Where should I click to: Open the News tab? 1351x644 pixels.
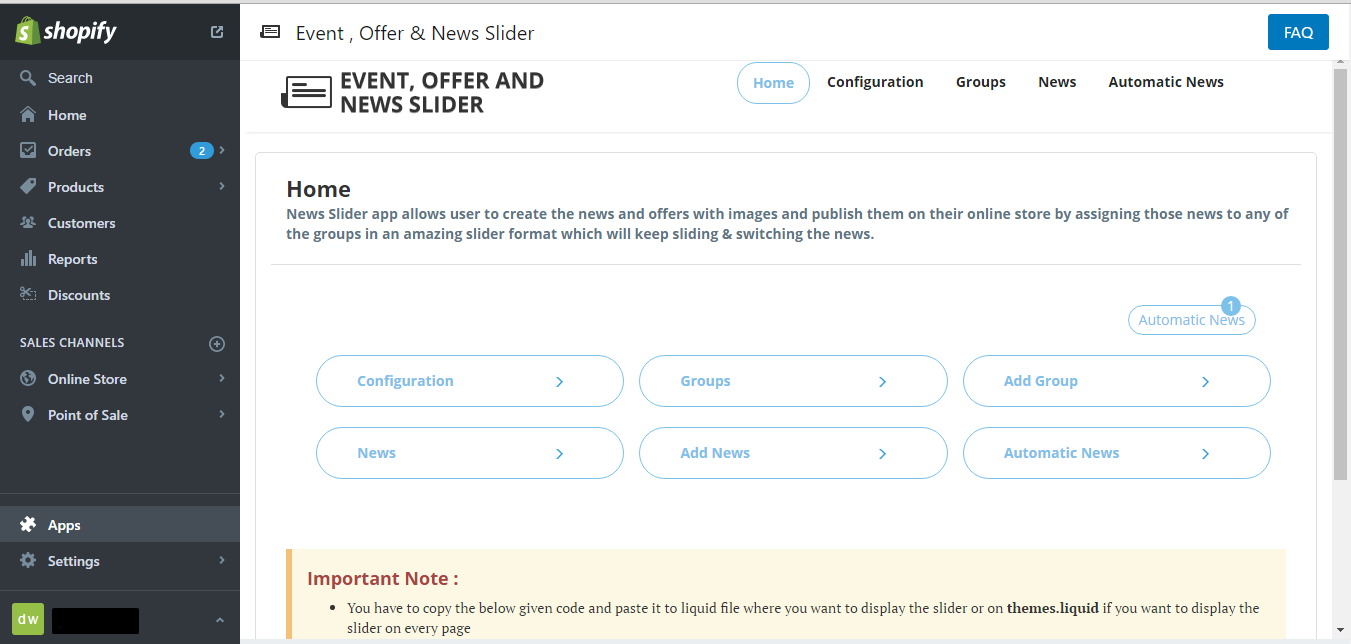coord(1057,82)
